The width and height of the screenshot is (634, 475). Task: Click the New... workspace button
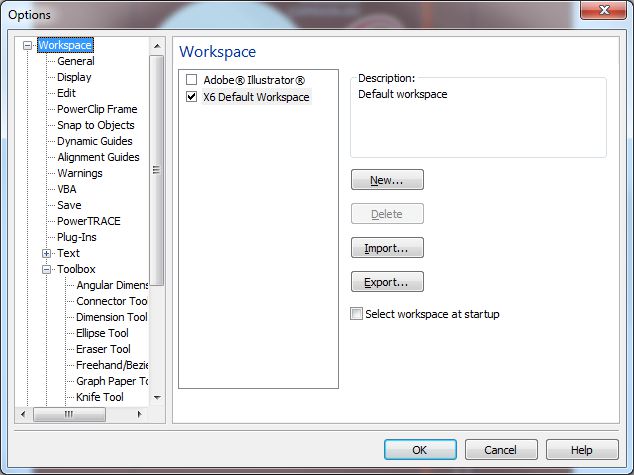click(387, 179)
